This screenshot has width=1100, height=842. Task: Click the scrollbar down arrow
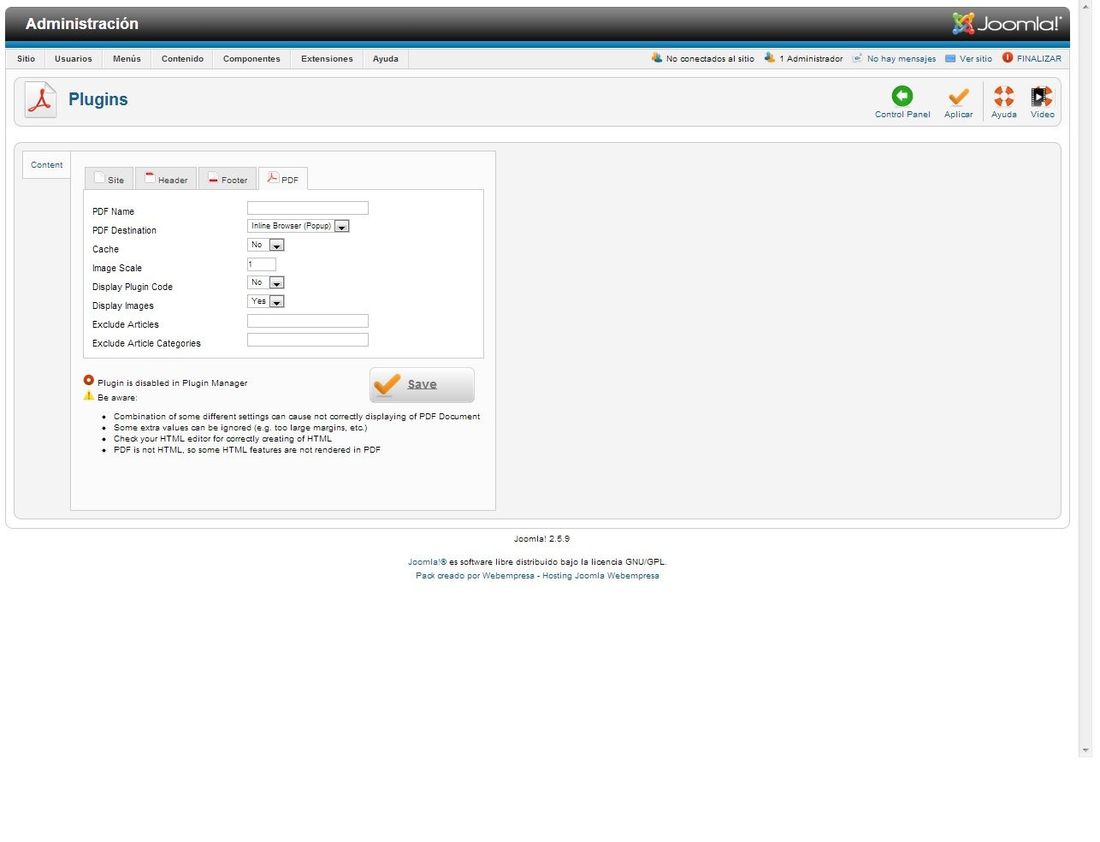[x=1086, y=750]
